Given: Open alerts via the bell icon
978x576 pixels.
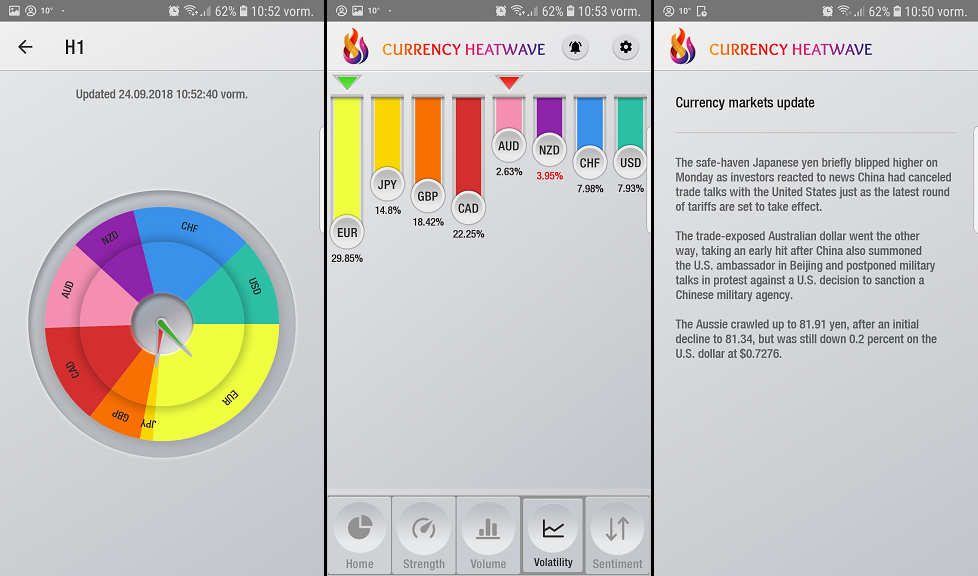Looking at the screenshot, I should [x=575, y=47].
